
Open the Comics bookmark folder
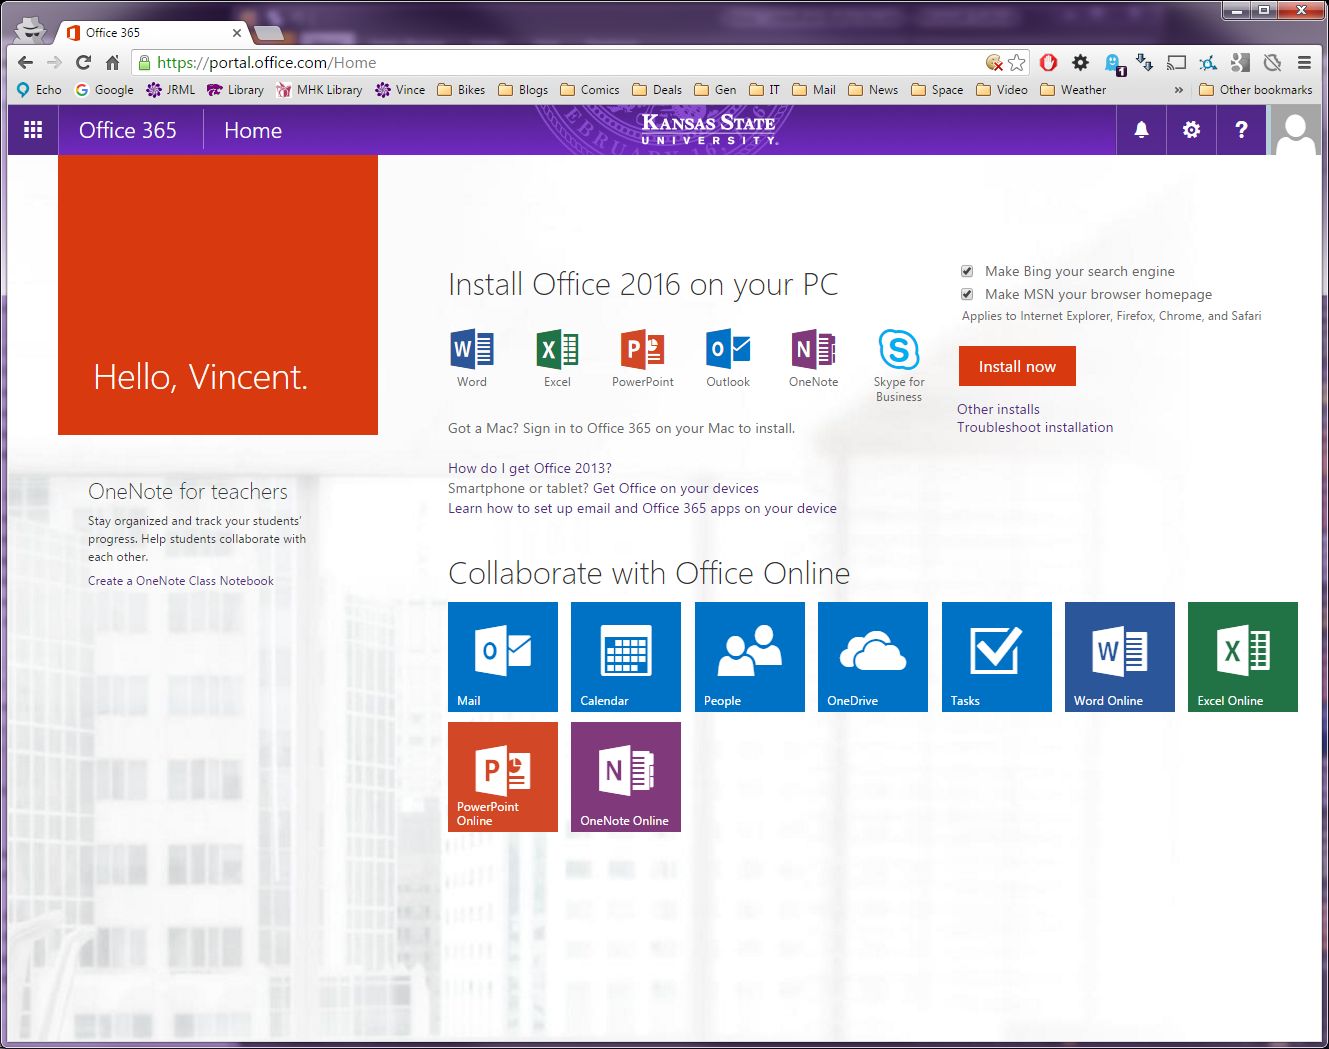coord(590,90)
